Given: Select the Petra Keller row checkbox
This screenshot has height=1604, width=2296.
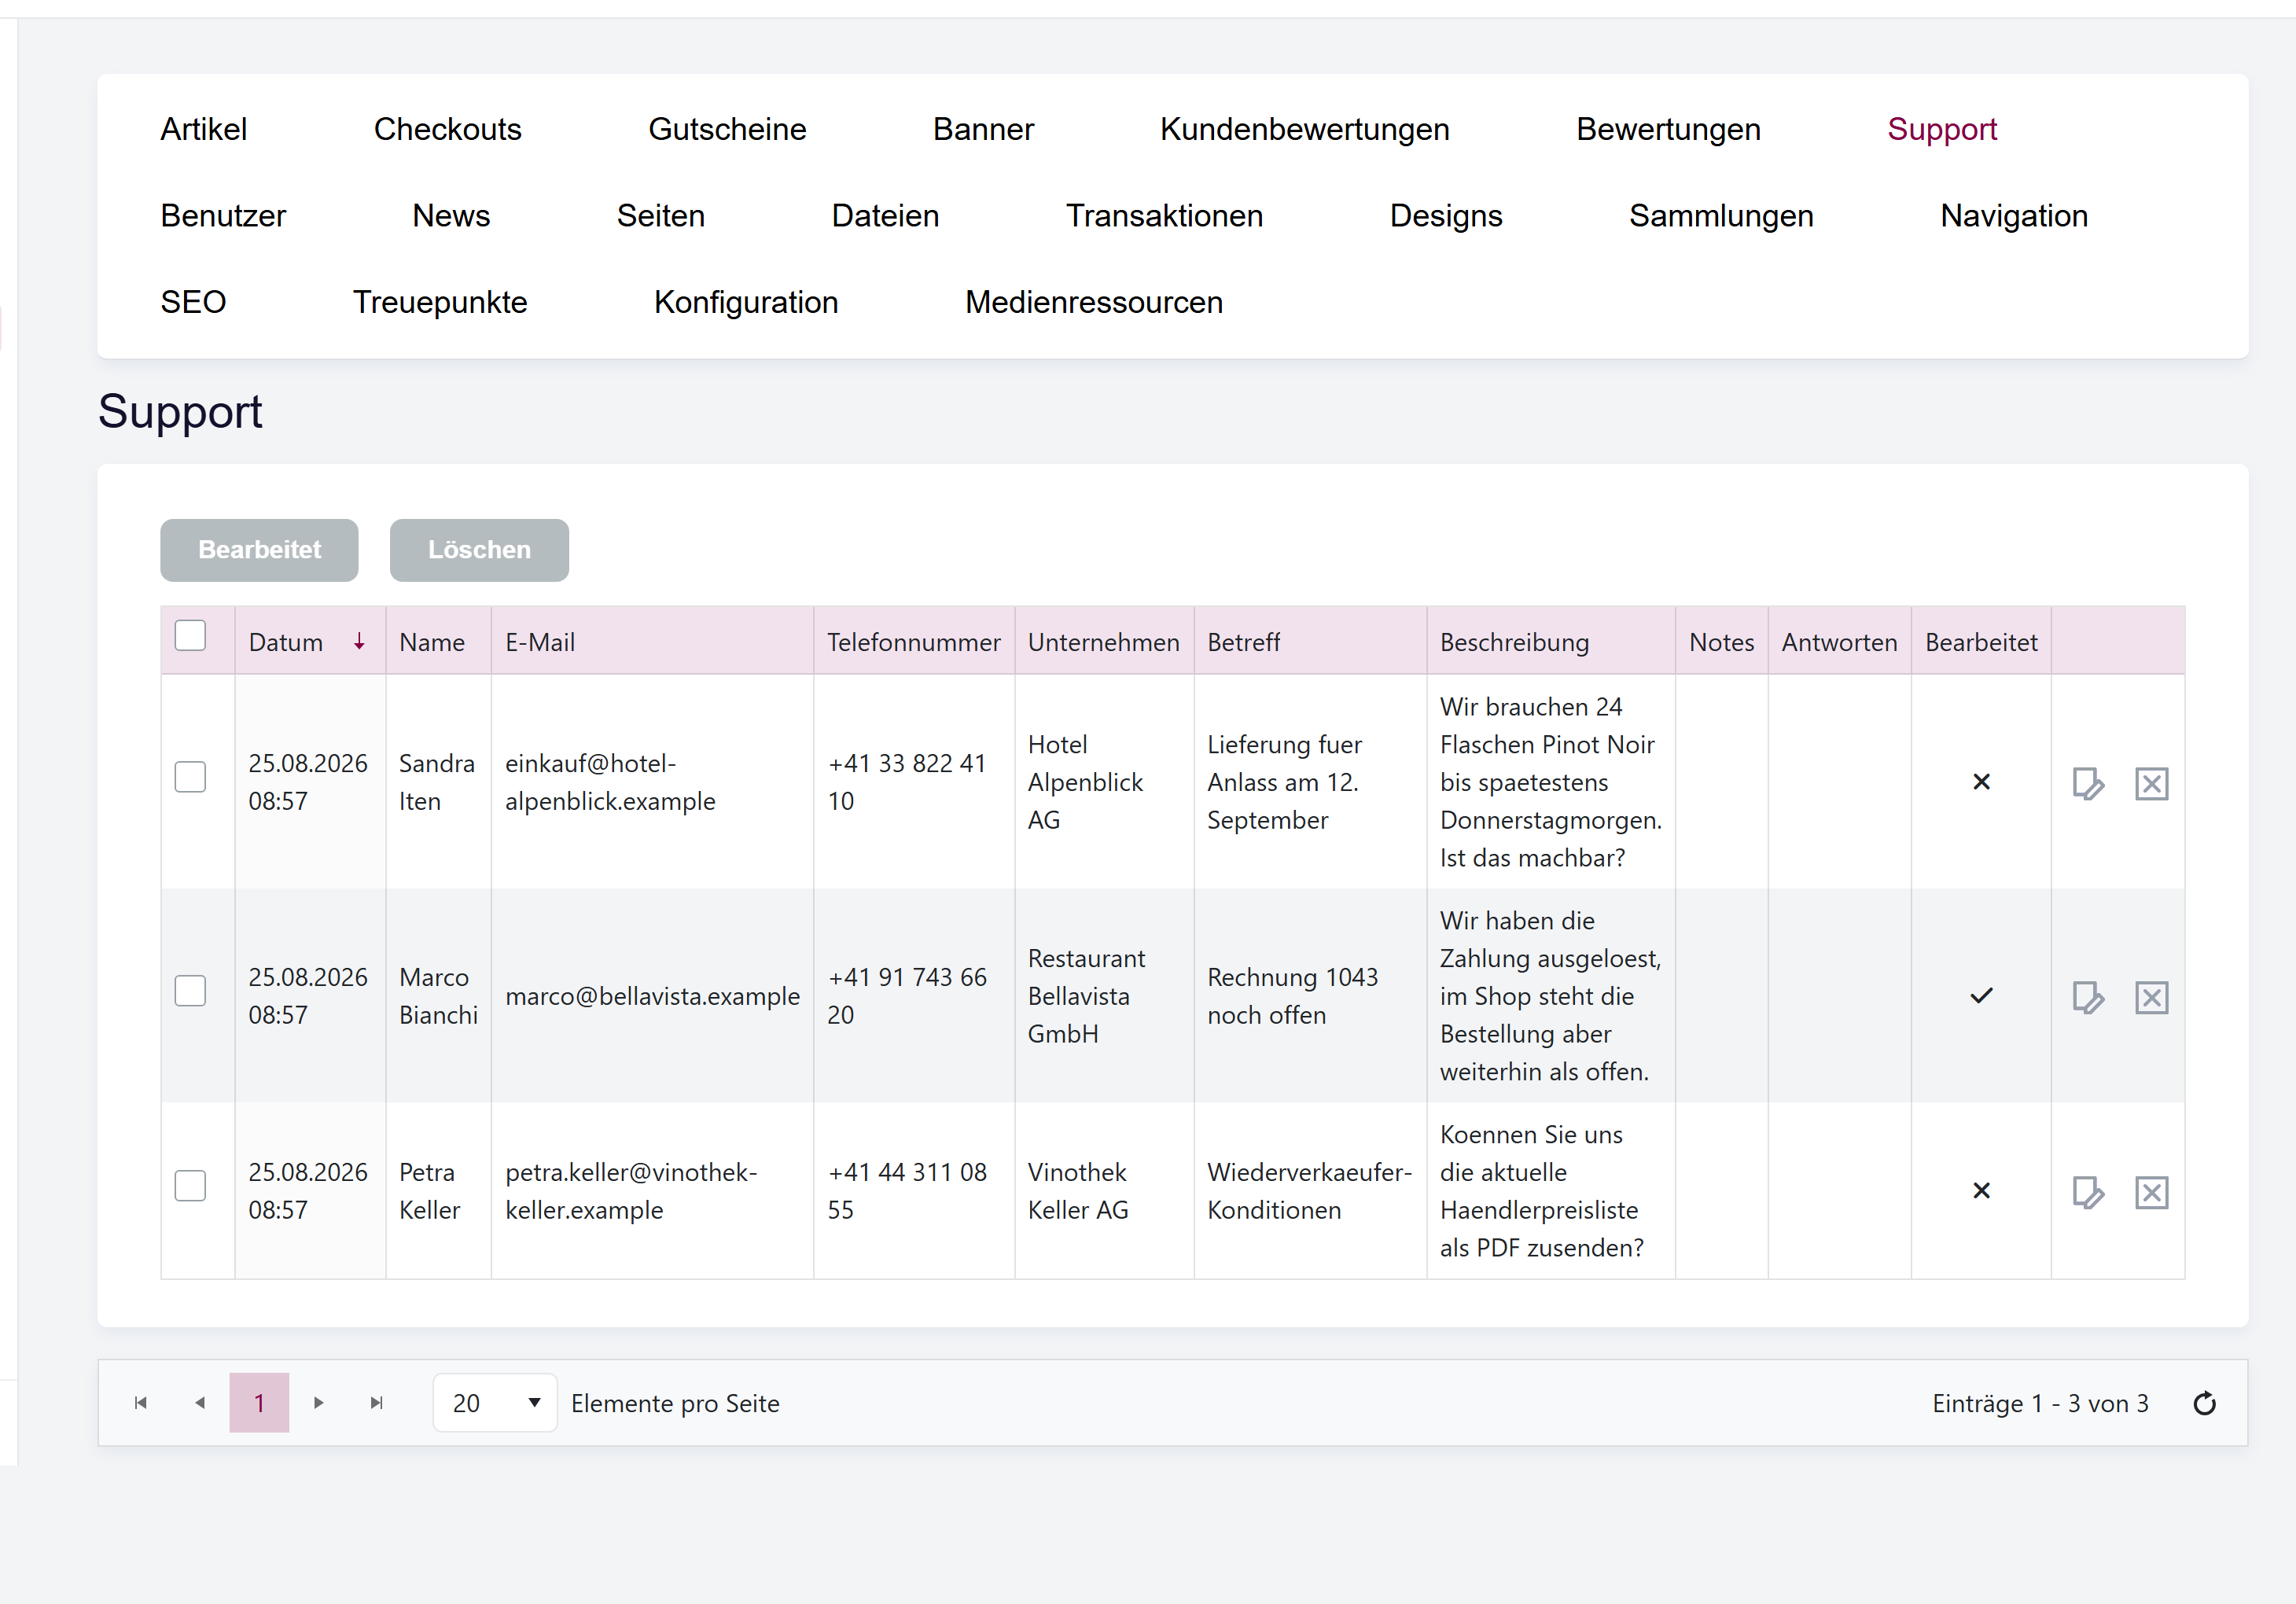Looking at the screenshot, I should point(190,1186).
